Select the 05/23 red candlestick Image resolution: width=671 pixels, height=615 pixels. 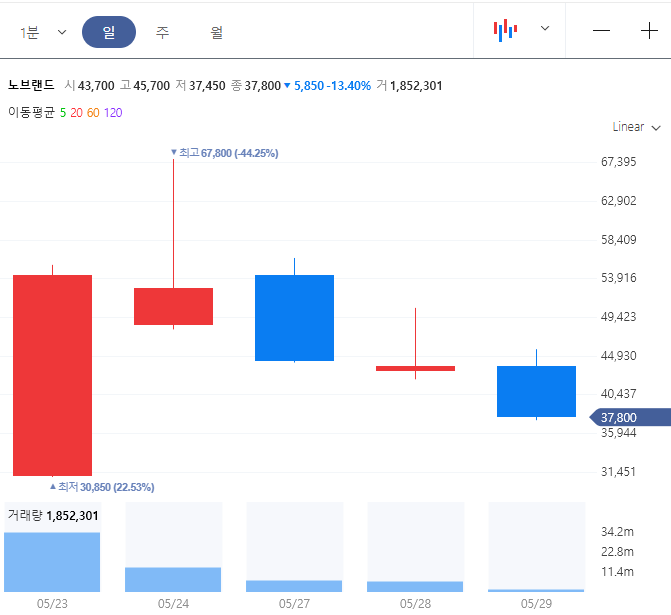(x=53, y=375)
